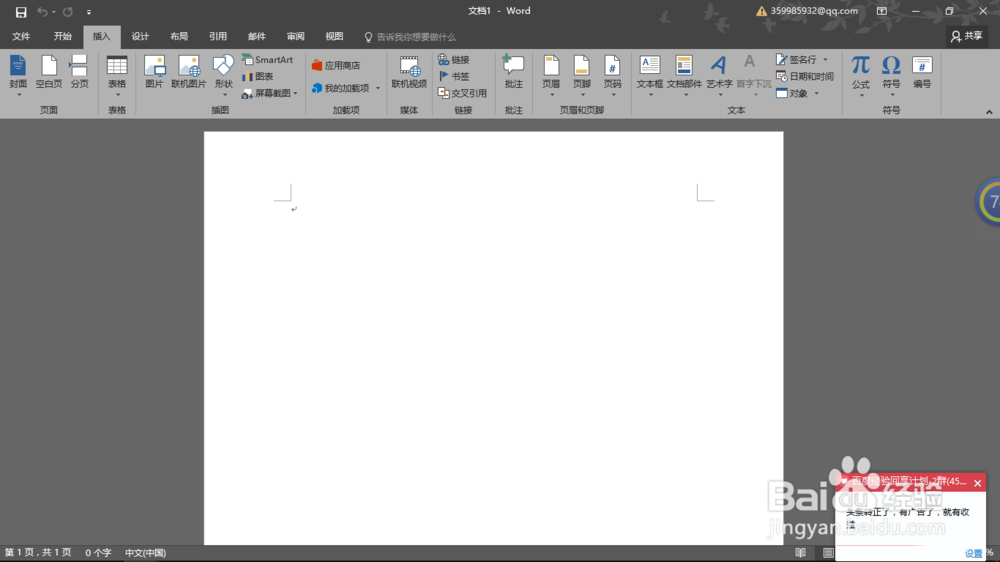The image size is (1000, 562).
Task: Insert a Page Break (分页)
Action: 79,72
